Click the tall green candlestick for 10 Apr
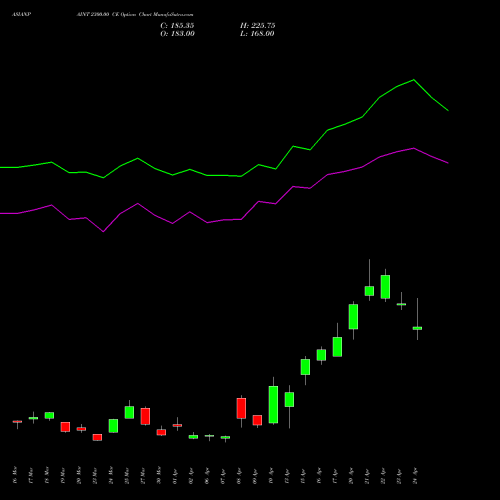This screenshot has height=500, width=500. [x=273, y=404]
